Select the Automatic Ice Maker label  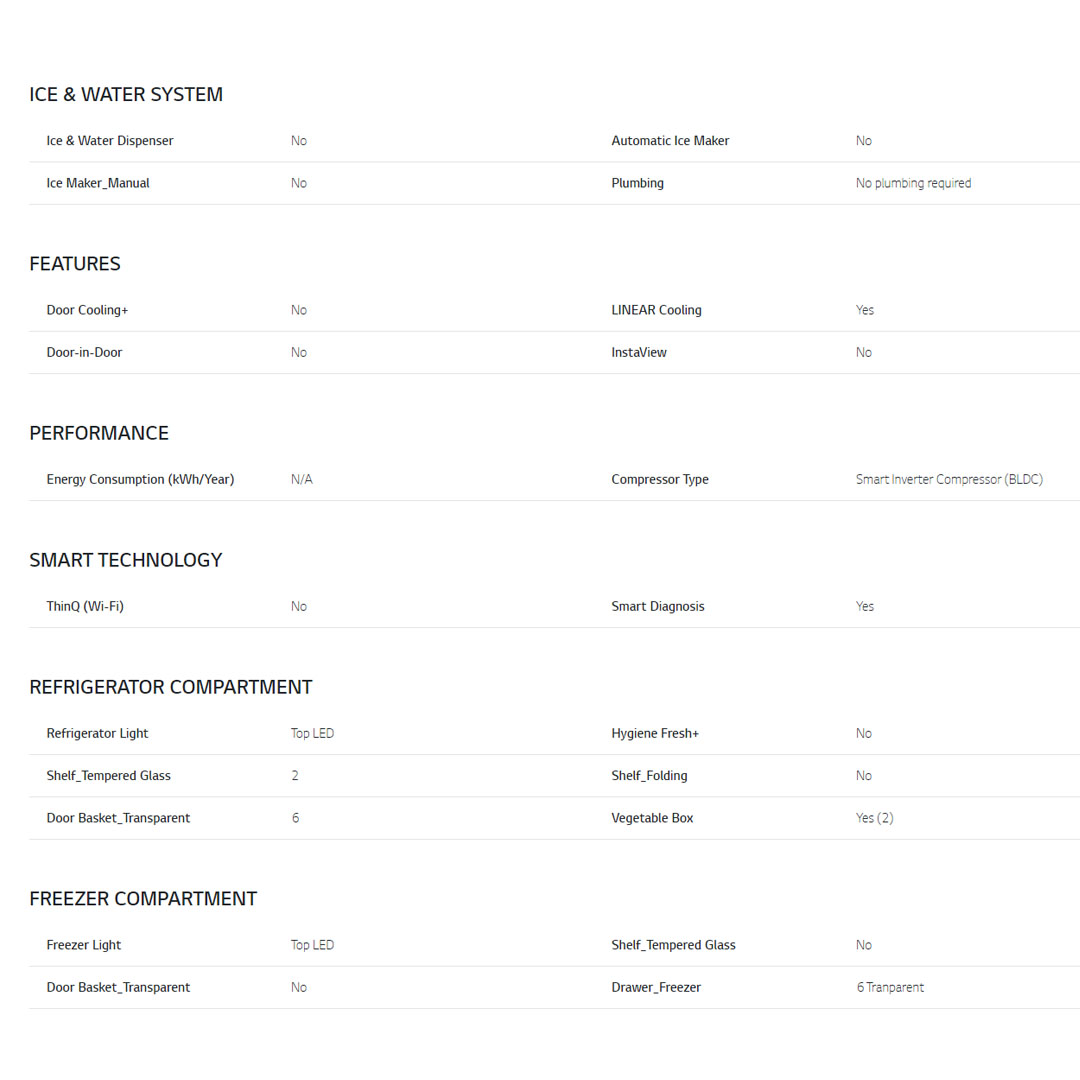[x=670, y=141]
